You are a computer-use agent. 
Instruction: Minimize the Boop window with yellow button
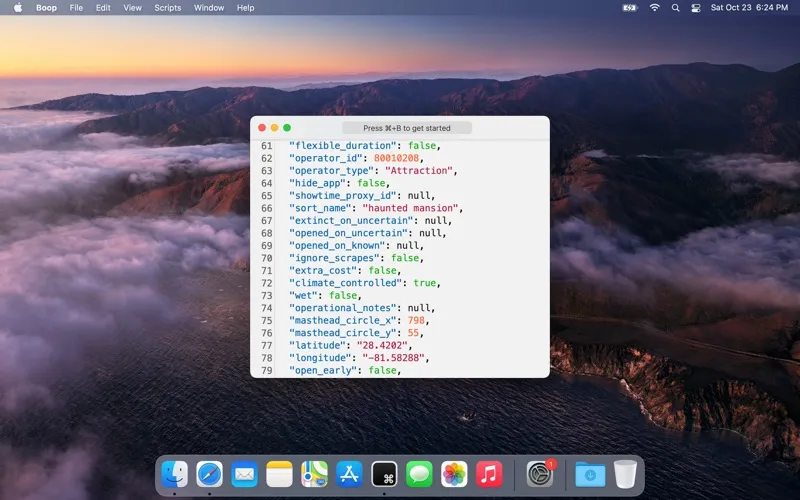coord(274,128)
